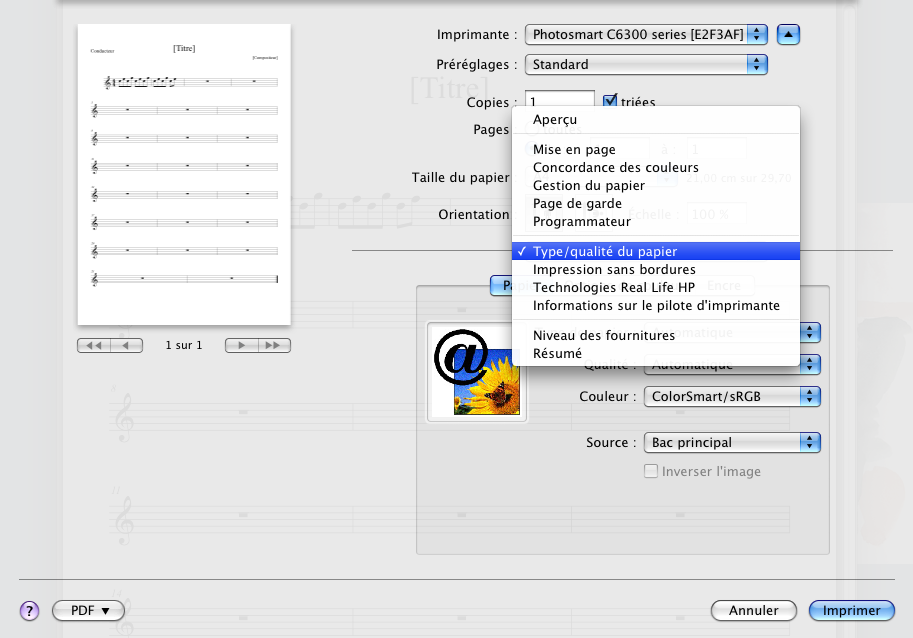Go to next page in the preview

pyautogui.click(x=241, y=345)
